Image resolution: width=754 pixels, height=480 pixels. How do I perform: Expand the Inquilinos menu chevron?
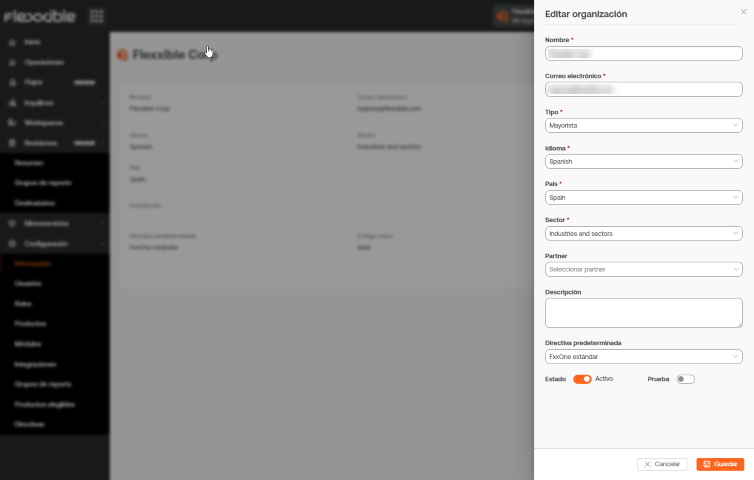tap(102, 103)
